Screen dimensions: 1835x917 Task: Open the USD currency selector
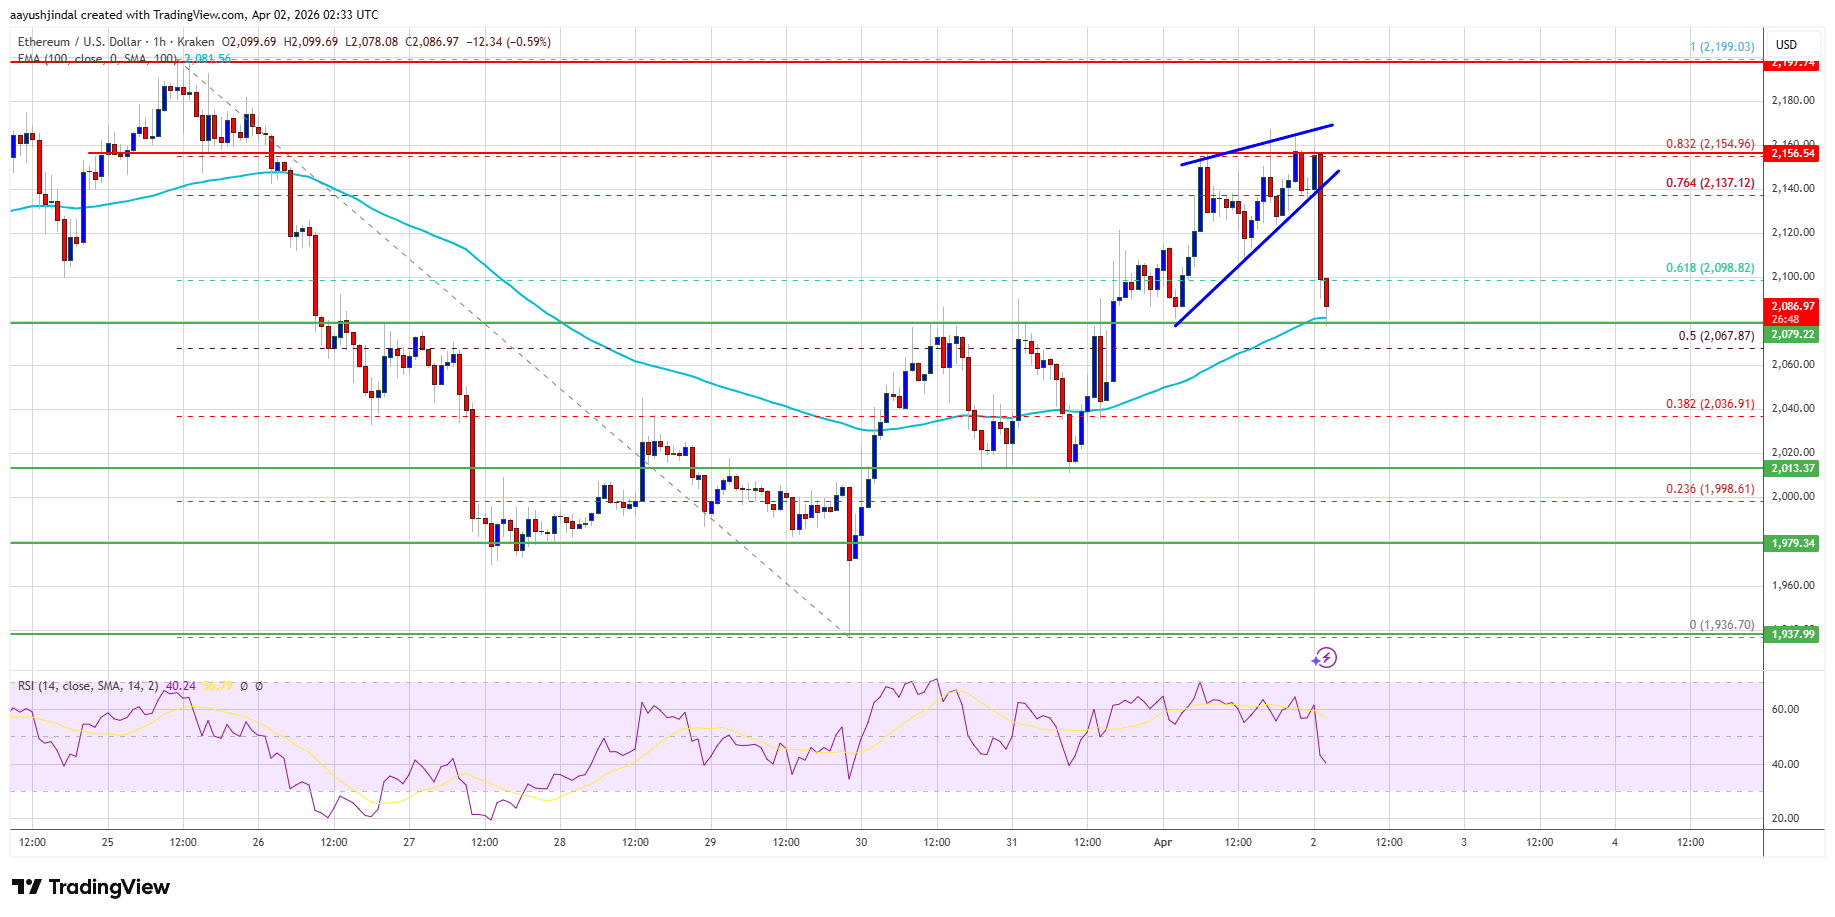point(1786,45)
